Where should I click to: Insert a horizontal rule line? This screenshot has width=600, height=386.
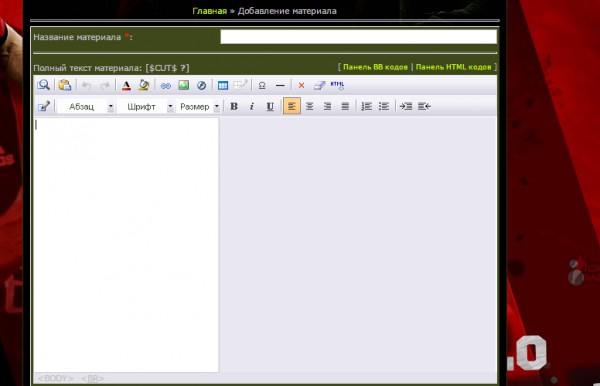coord(280,86)
